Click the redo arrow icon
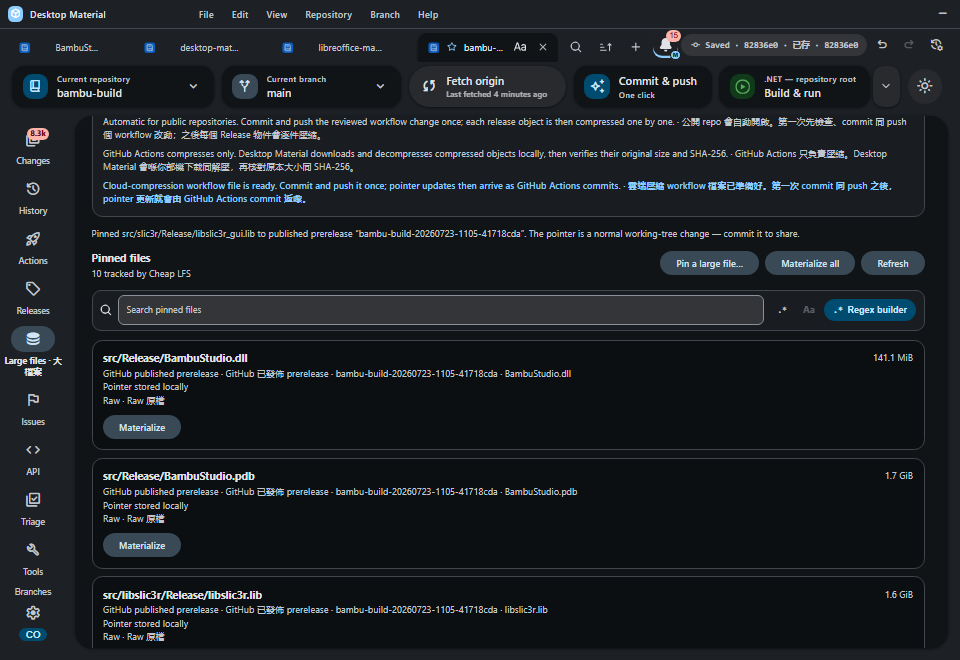960x660 pixels. pos(909,45)
